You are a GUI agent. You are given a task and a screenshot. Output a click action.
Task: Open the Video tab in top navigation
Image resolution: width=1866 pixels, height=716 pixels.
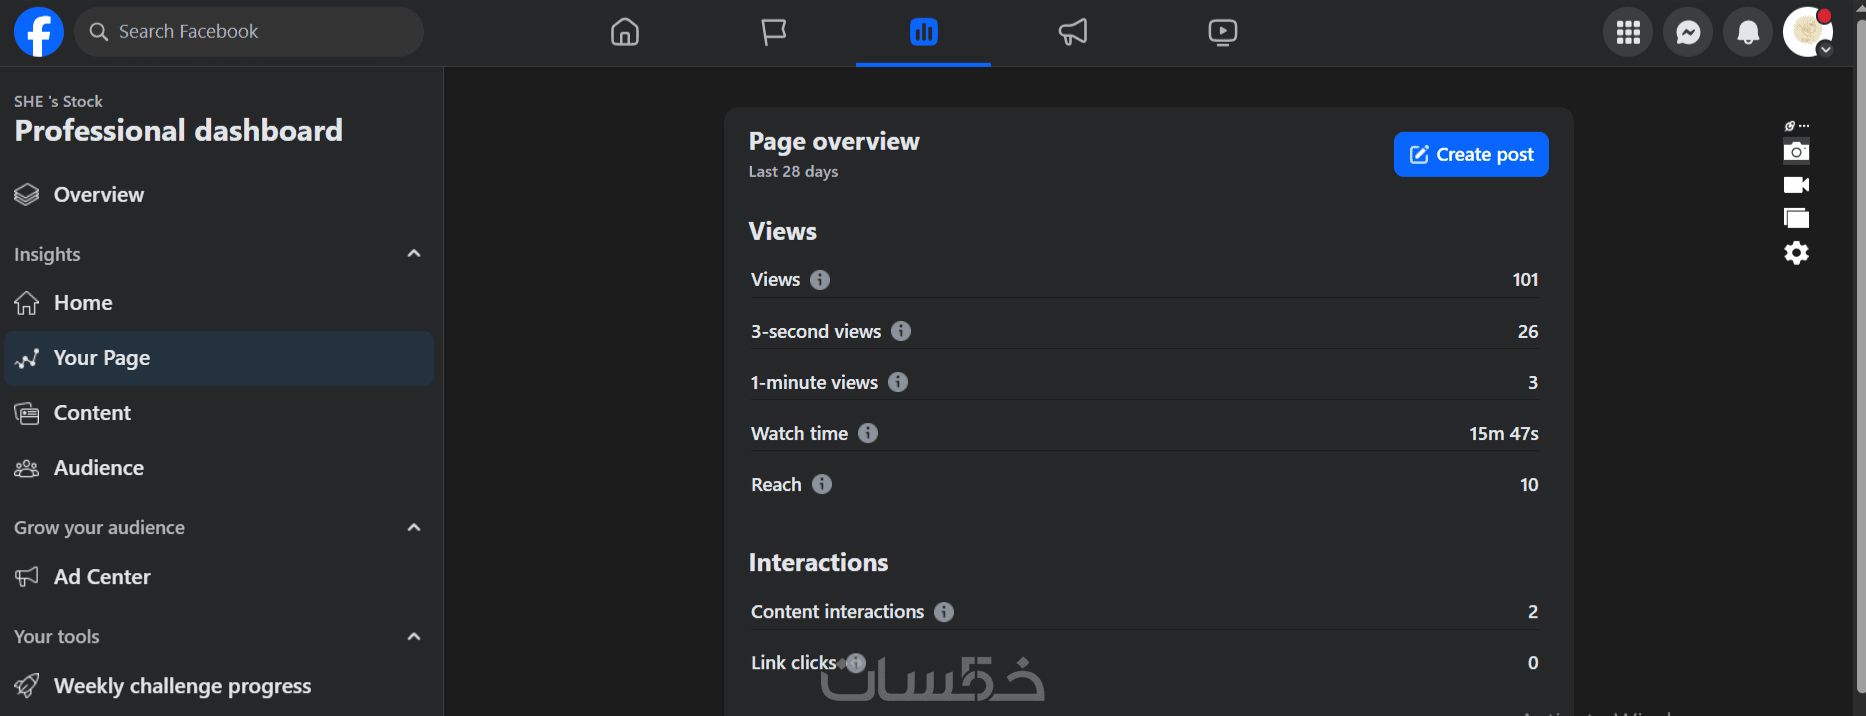[1222, 33]
